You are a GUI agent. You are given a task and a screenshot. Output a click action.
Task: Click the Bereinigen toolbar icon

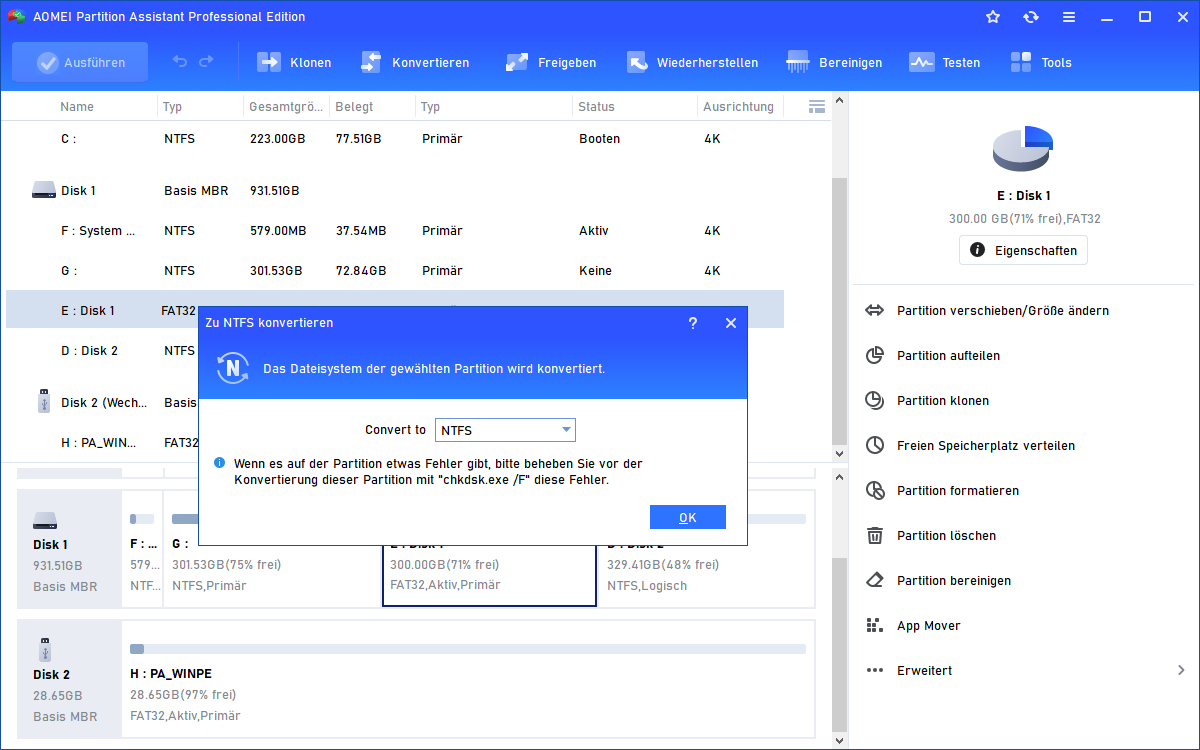coord(798,62)
